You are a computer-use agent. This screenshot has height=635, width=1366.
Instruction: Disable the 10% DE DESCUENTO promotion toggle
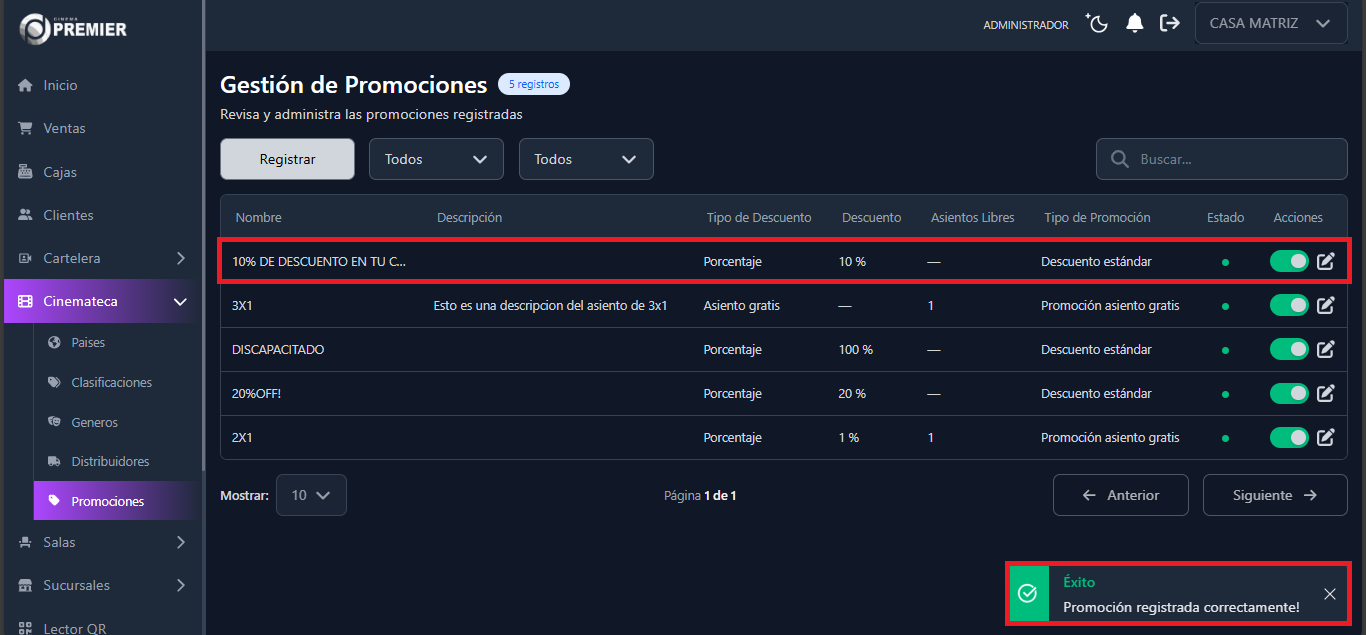pos(1289,261)
